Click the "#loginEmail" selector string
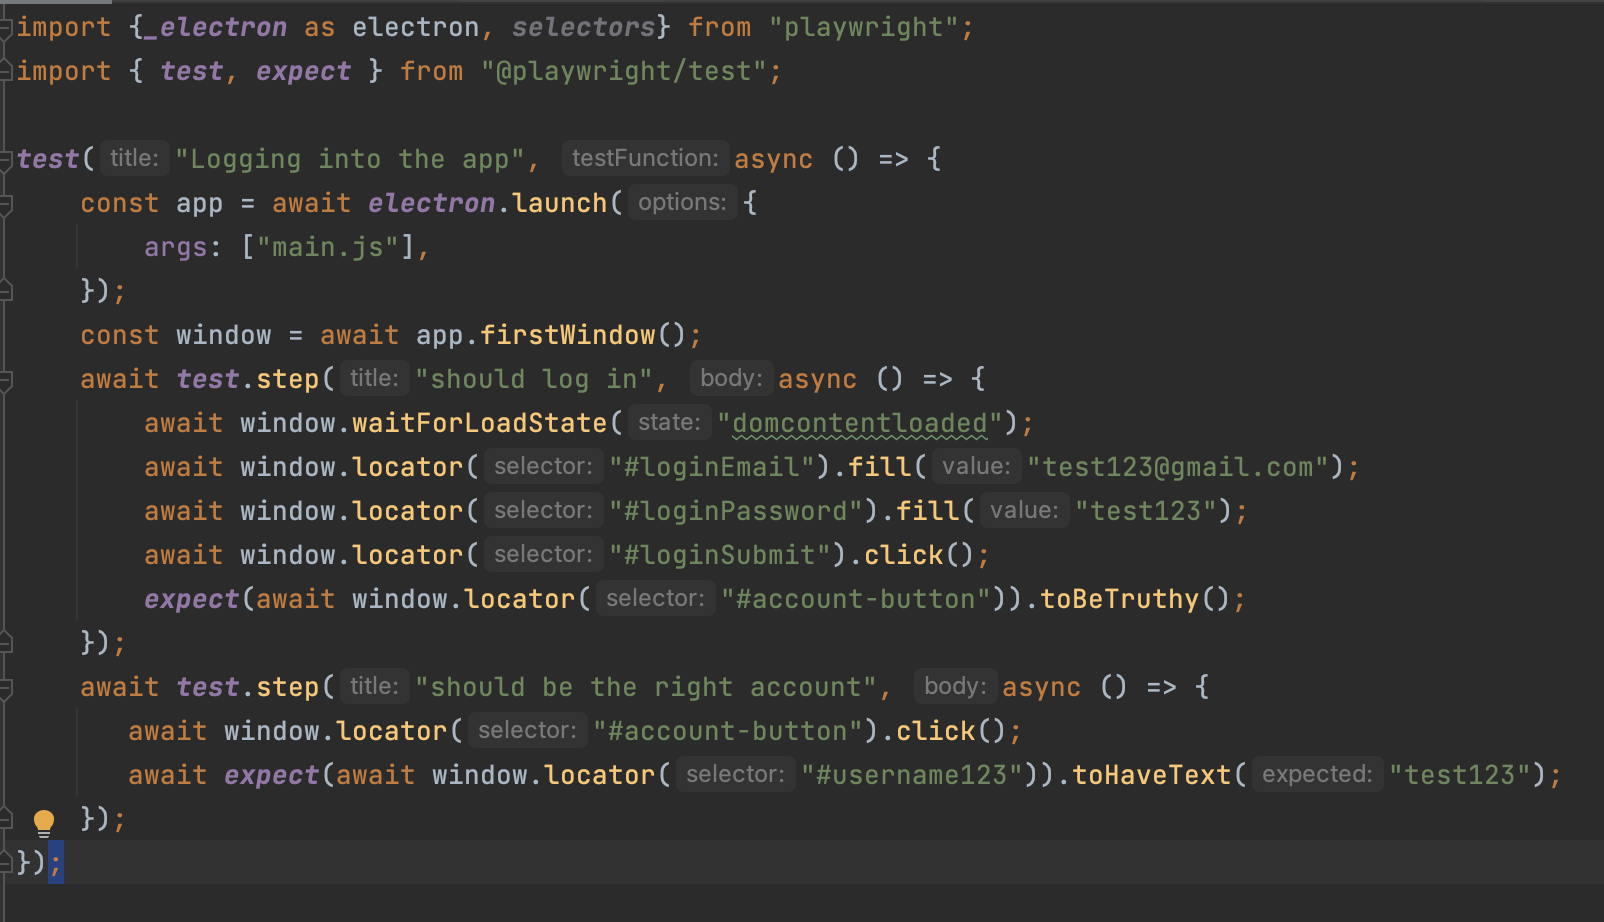The image size is (1604, 922). [x=712, y=467]
